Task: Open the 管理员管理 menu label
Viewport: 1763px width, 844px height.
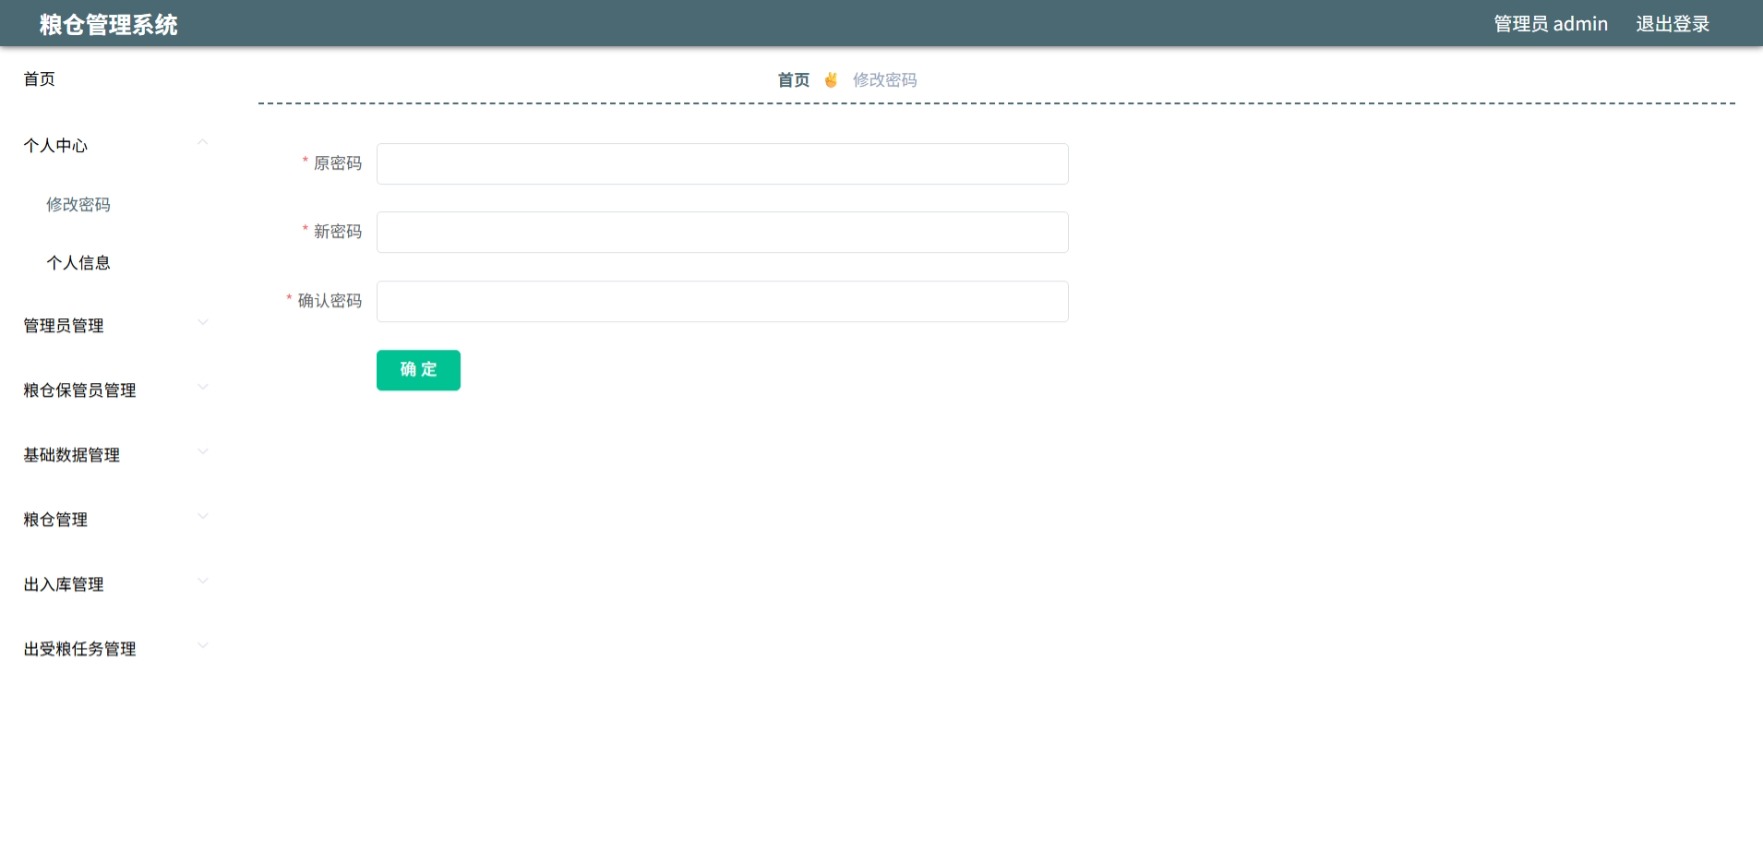Action: (63, 326)
